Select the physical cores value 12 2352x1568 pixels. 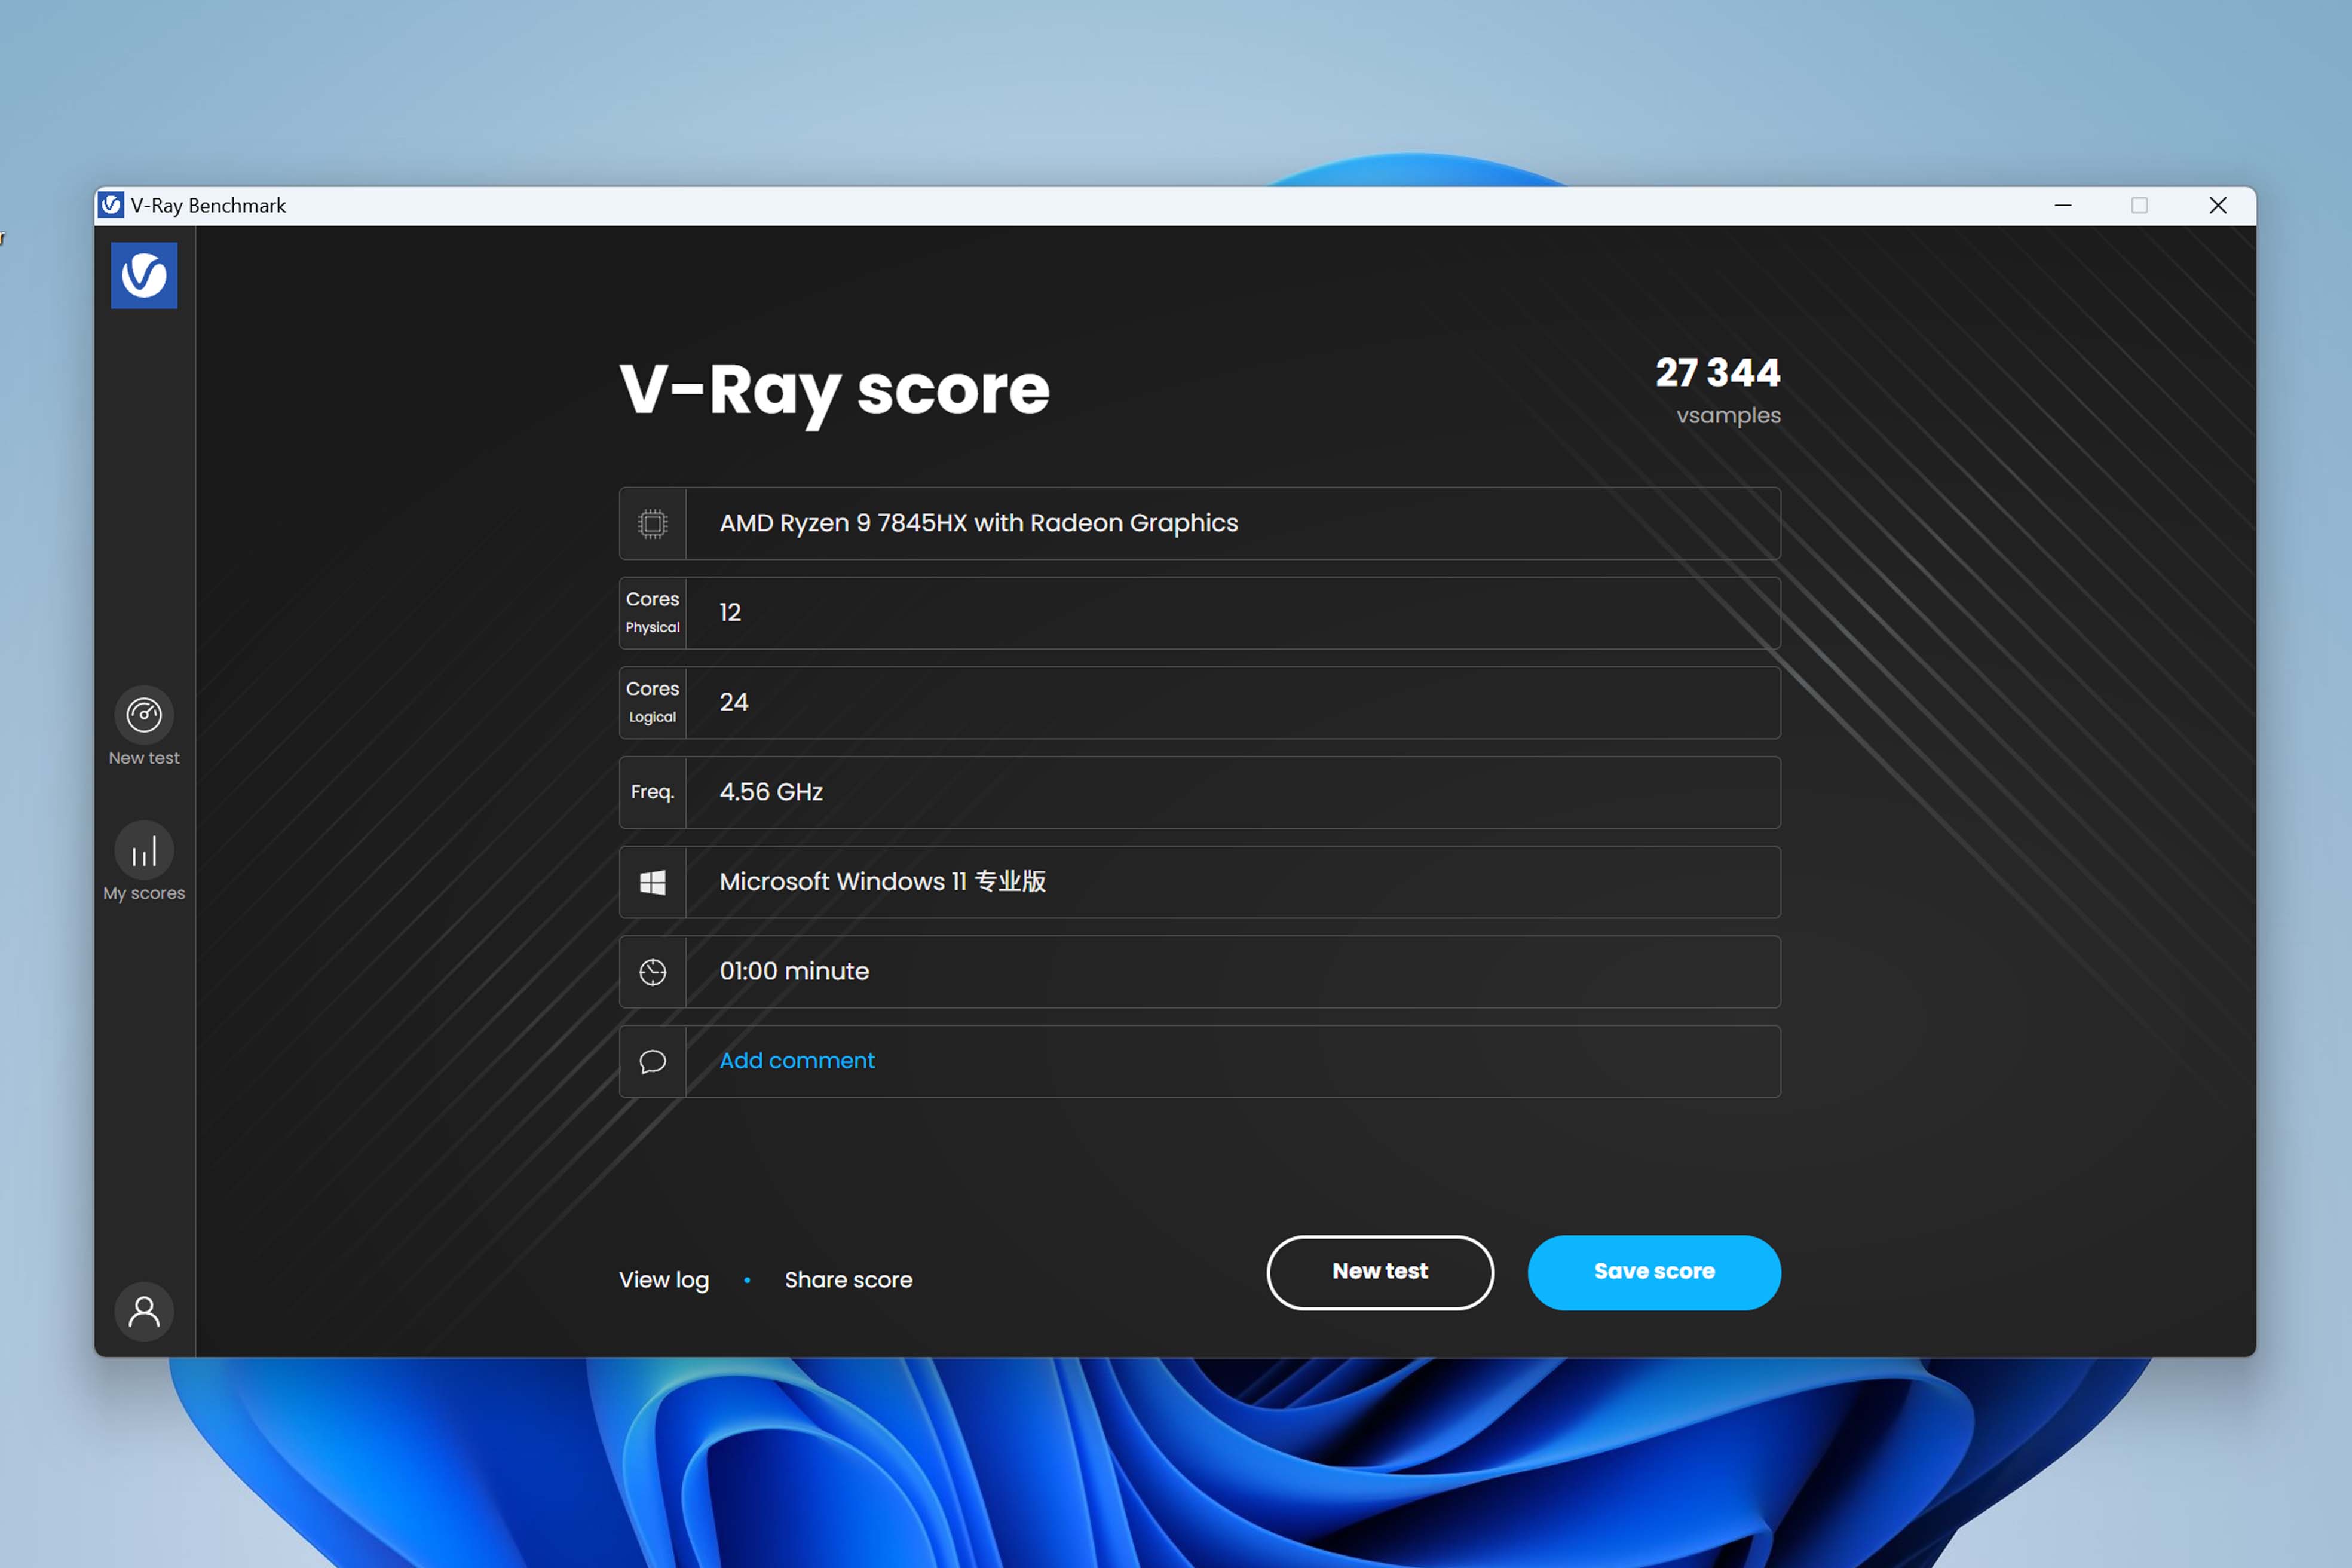click(730, 612)
